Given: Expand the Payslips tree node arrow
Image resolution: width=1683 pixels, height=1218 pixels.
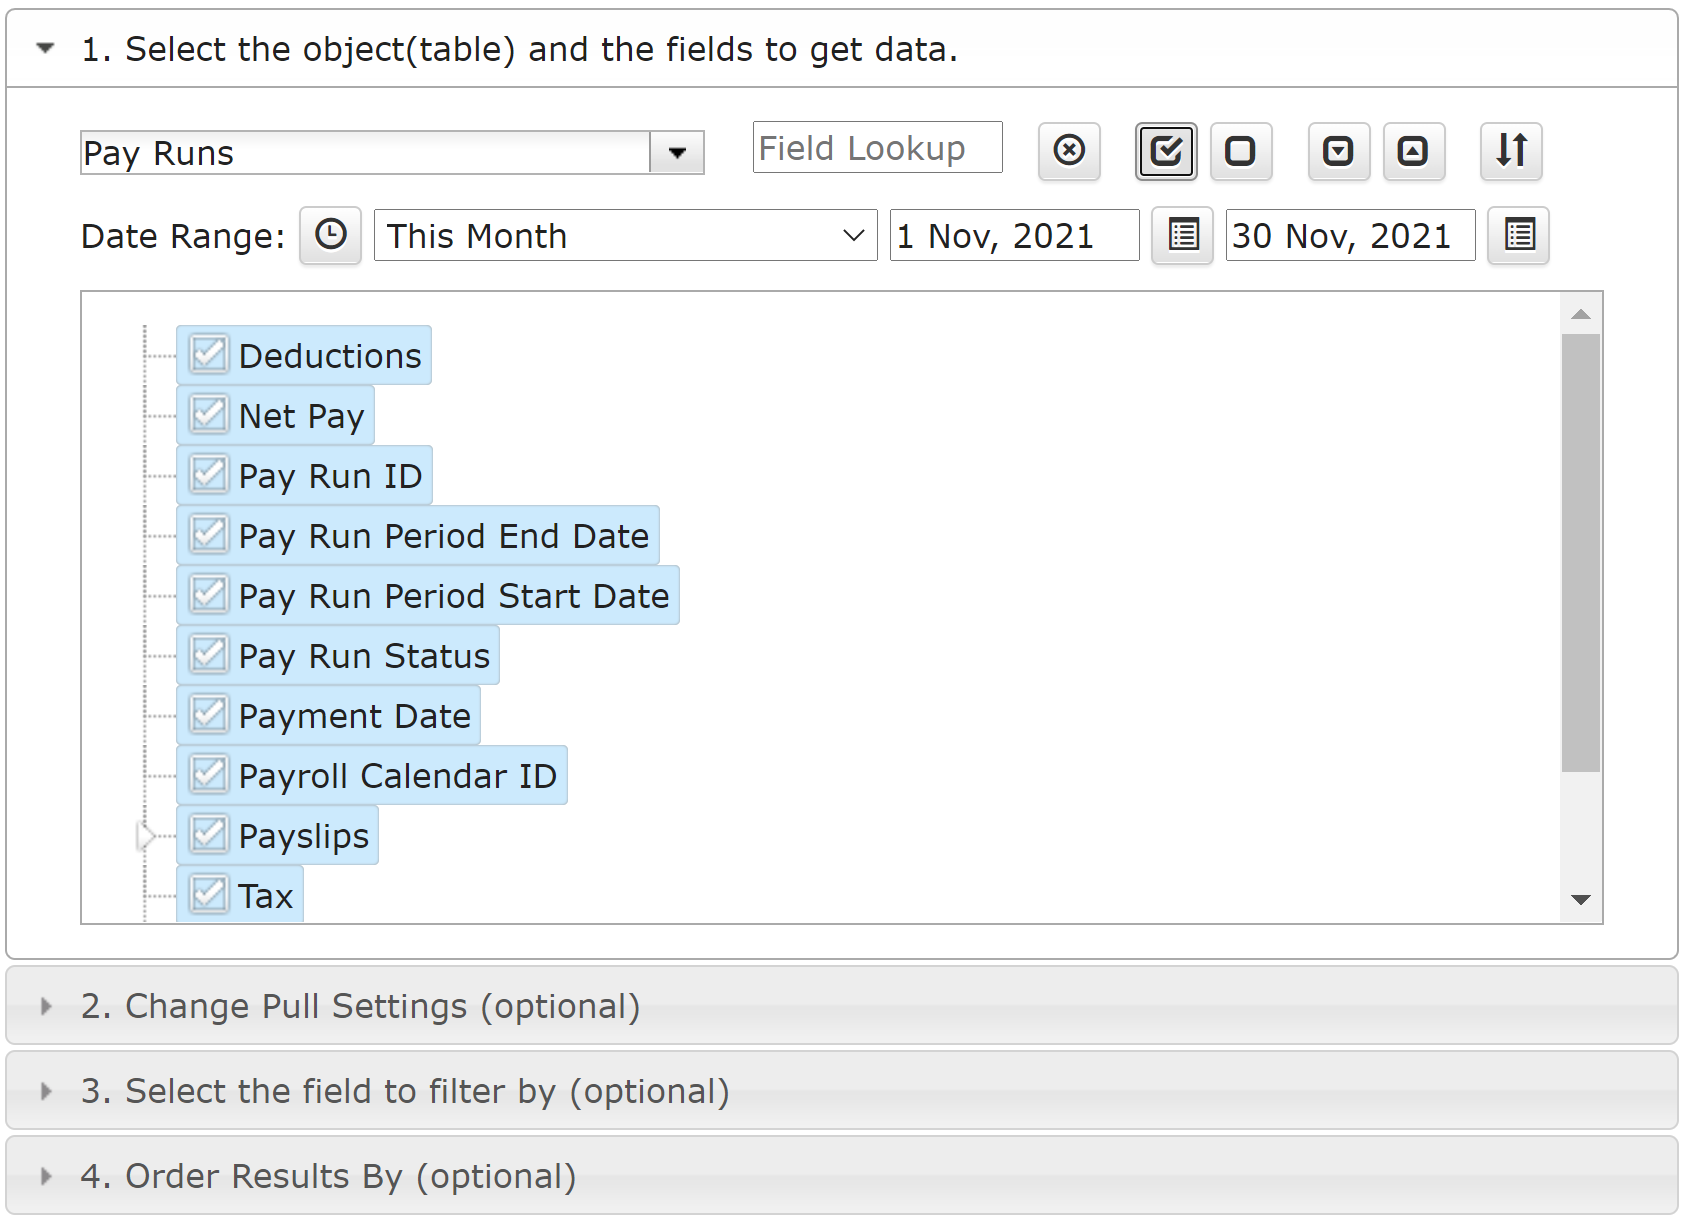Looking at the screenshot, I should [146, 835].
